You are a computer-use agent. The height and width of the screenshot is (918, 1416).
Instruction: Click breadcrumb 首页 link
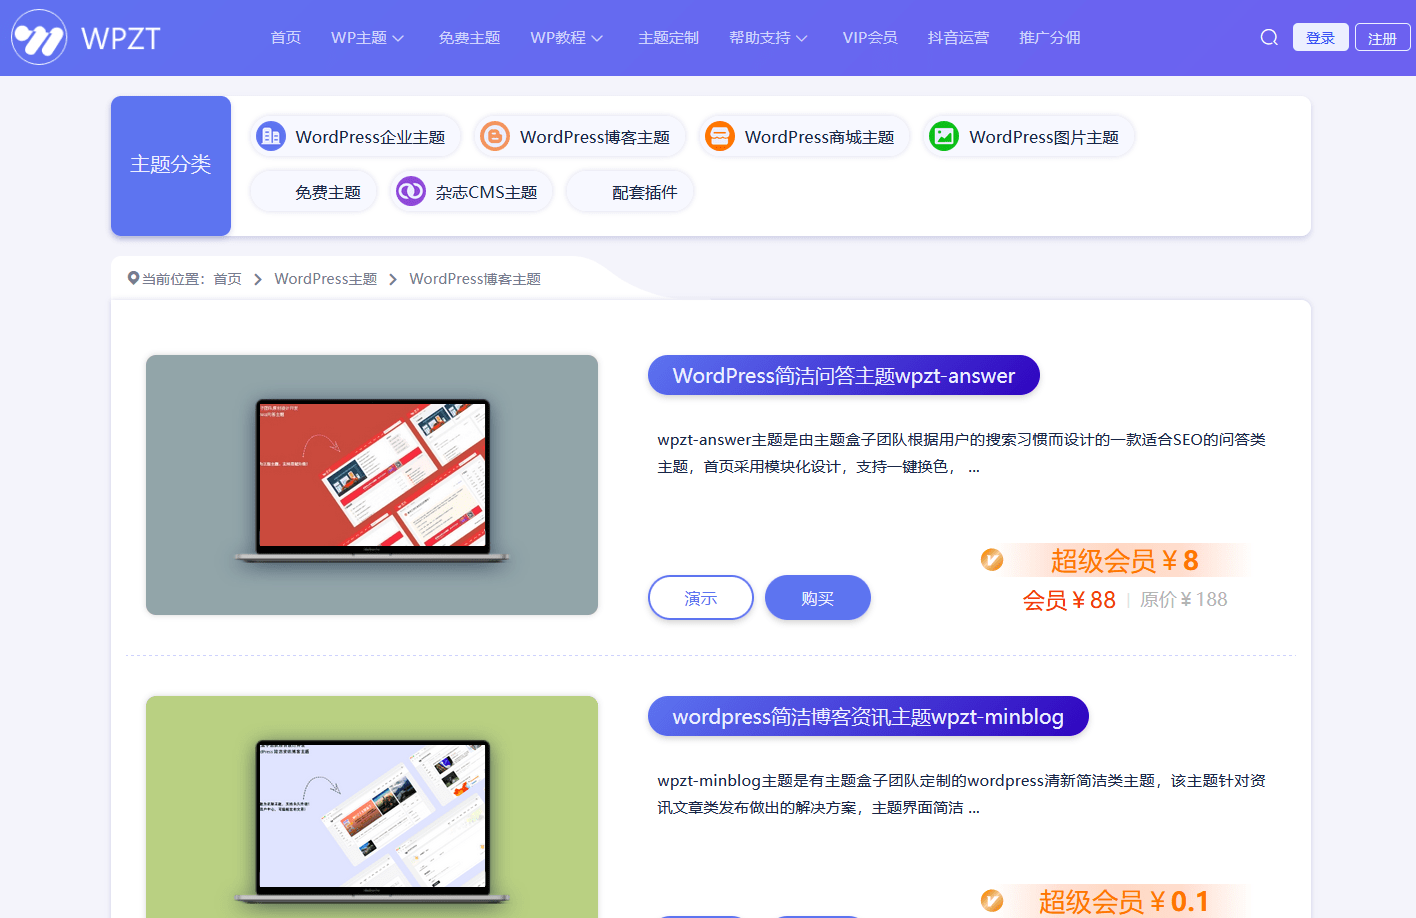(228, 279)
